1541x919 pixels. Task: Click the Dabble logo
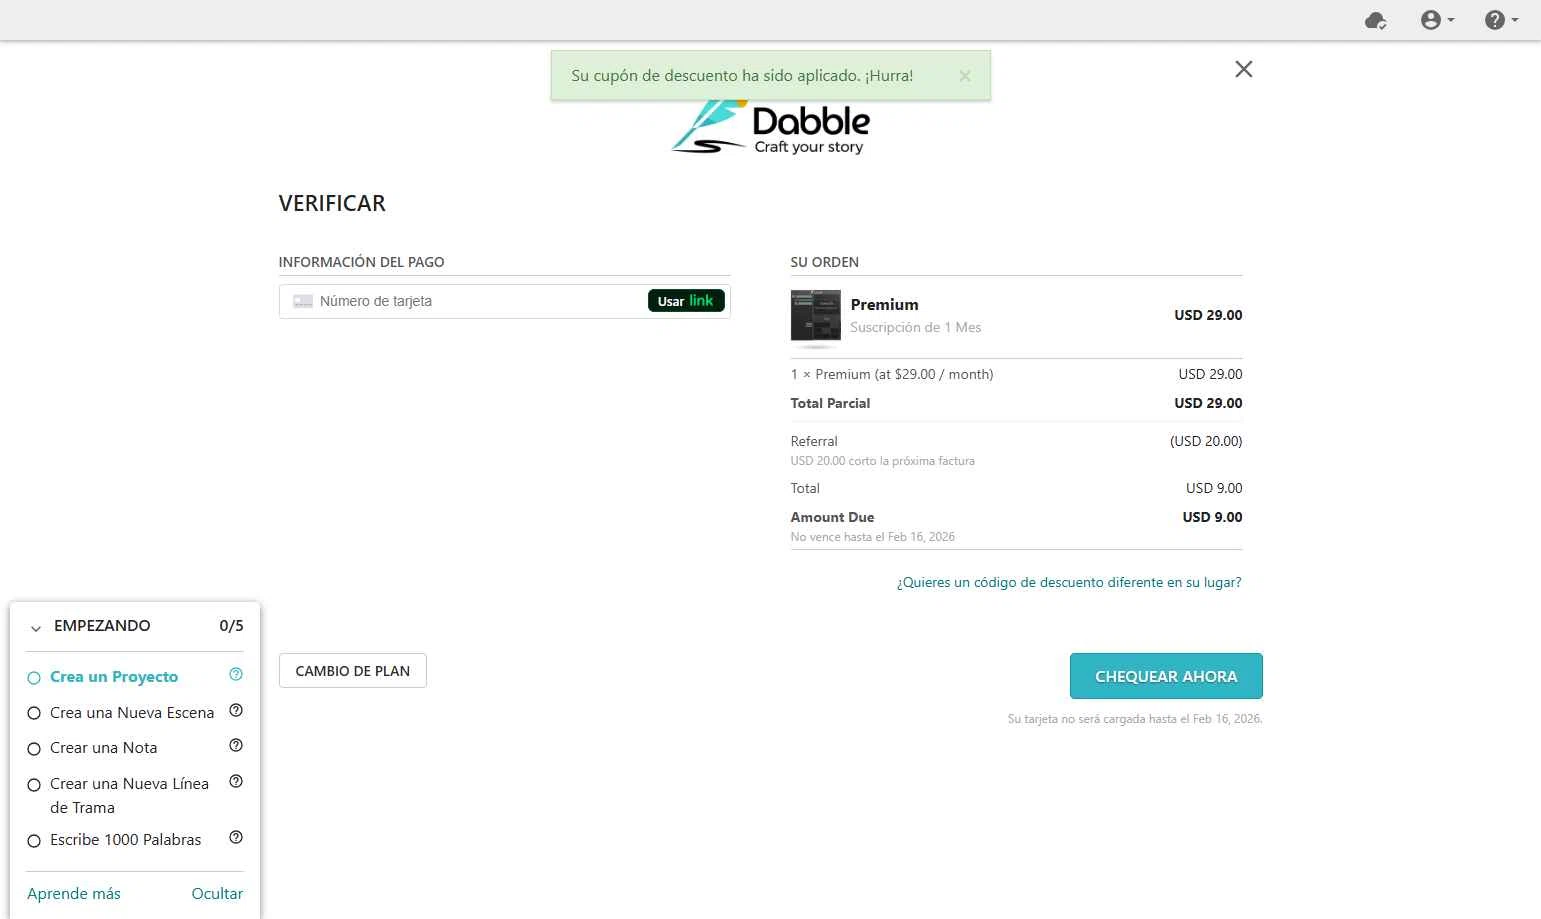(x=770, y=127)
